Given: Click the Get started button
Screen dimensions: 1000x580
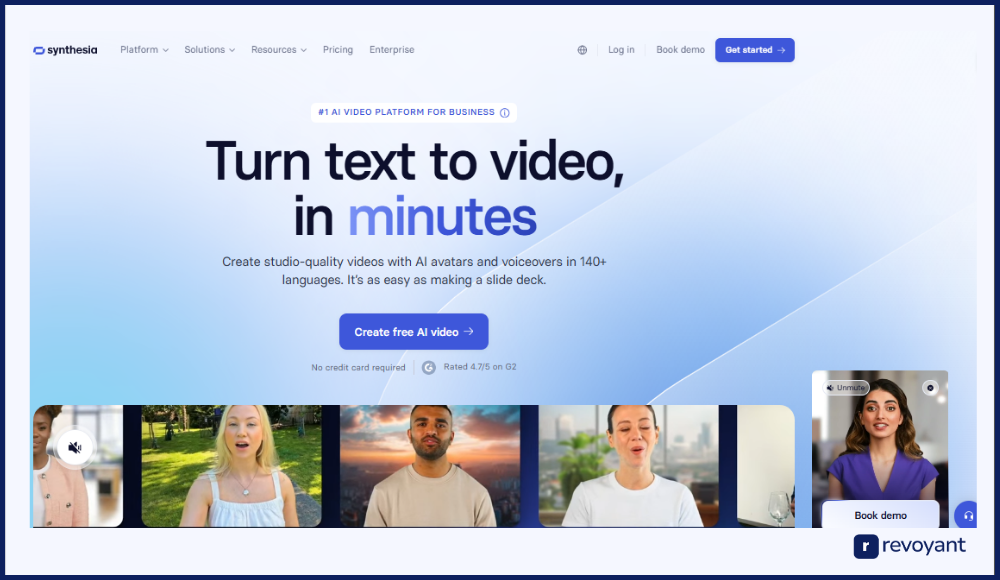Looking at the screenshot, I should (754, 50).
